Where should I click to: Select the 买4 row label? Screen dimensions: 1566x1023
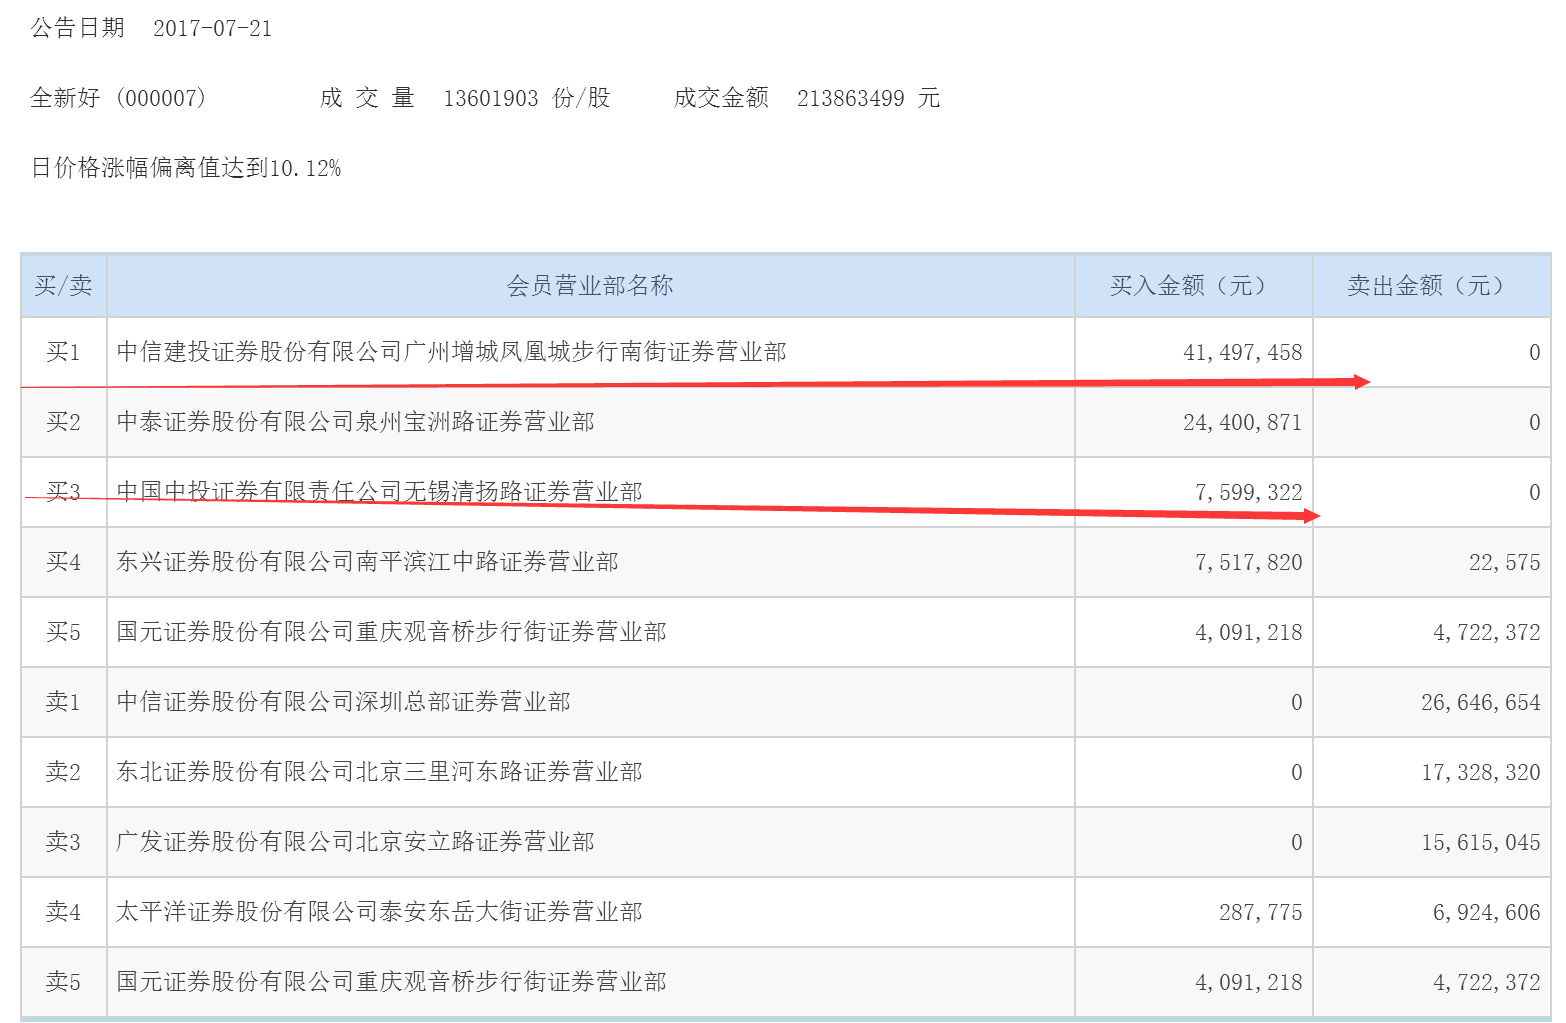click(63, 562)
